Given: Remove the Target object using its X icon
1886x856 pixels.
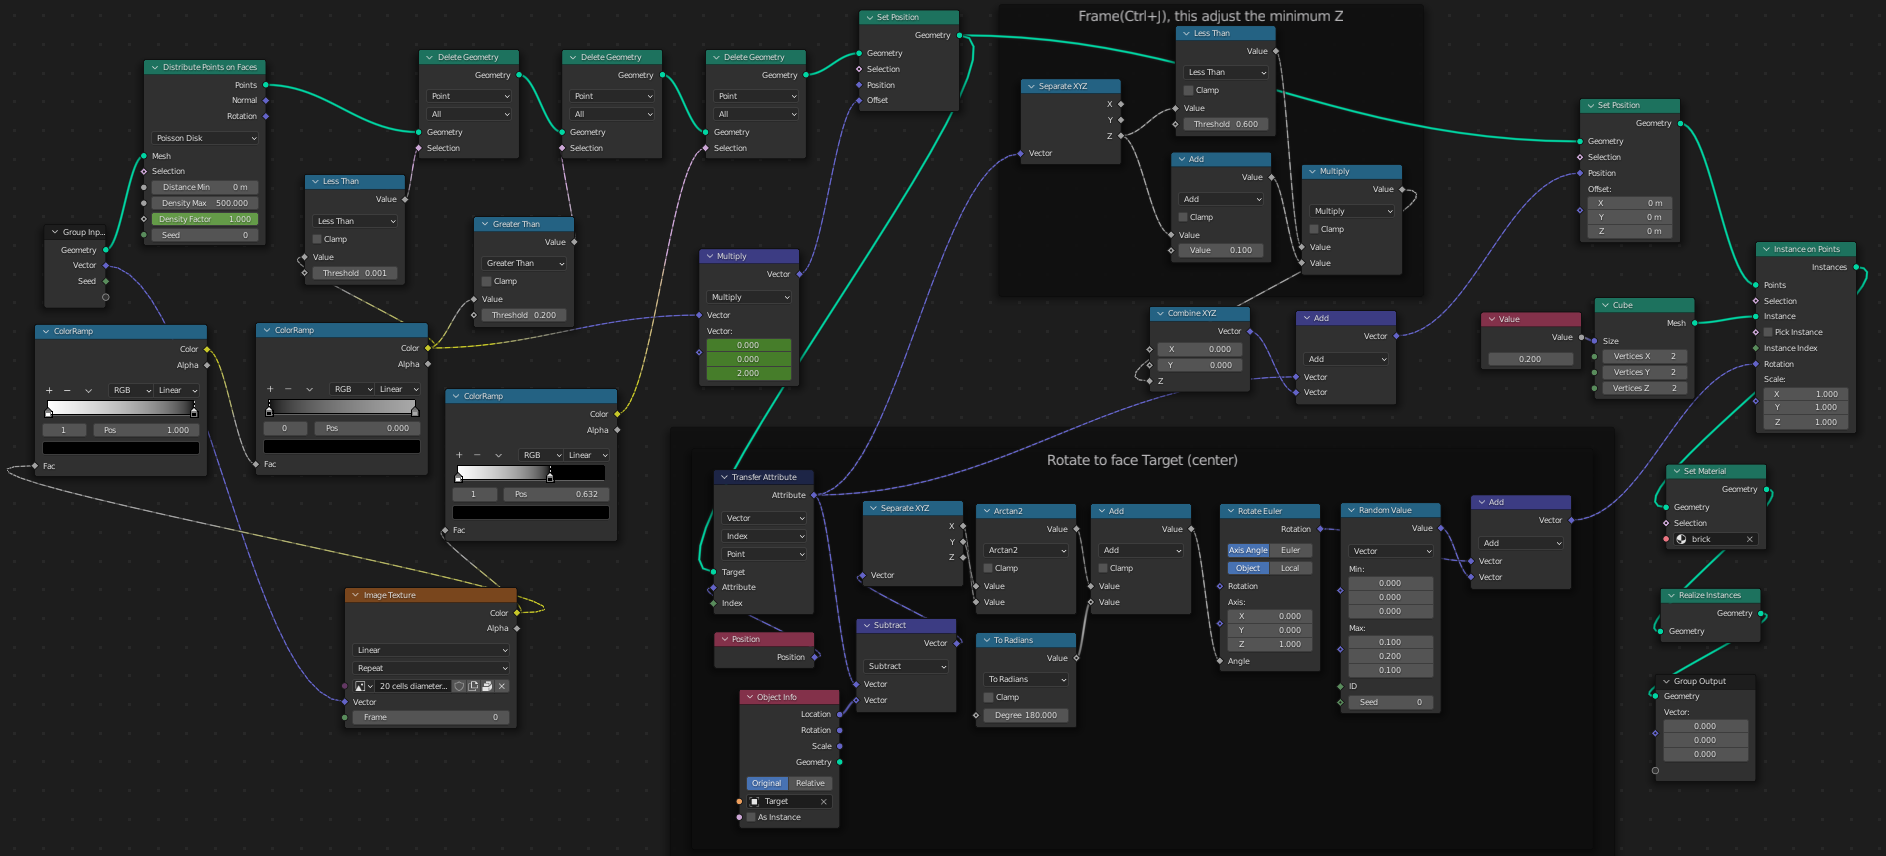Looking at the screenshot, I should (x=824, y=801).
